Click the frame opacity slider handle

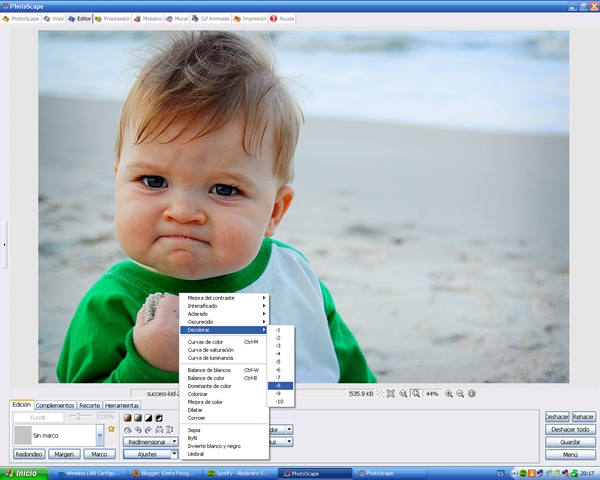click(78, 416)
